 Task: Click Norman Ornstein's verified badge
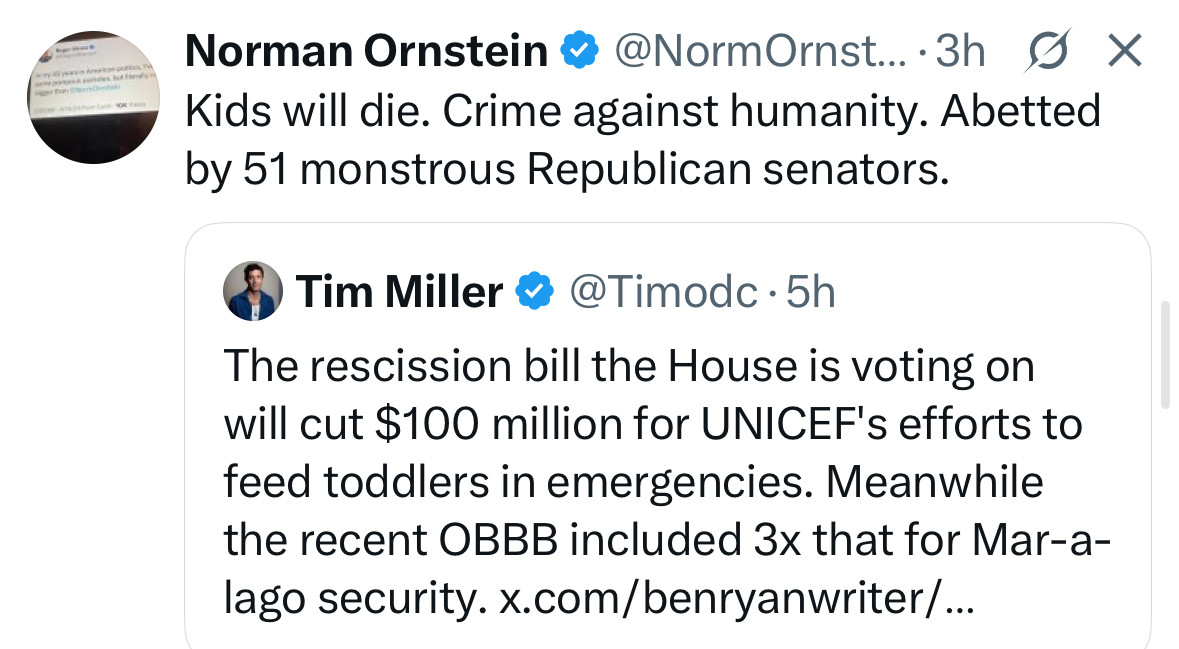click(x=580, y=50)
